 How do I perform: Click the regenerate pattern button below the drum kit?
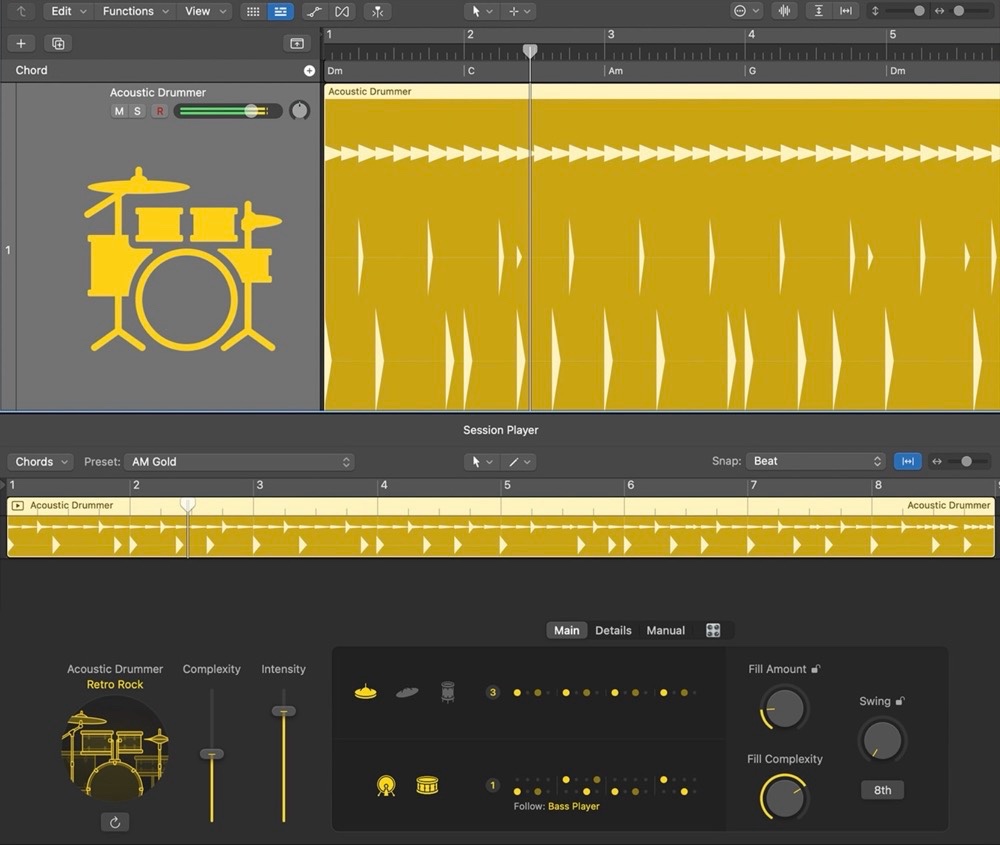(x=115, y=822)
